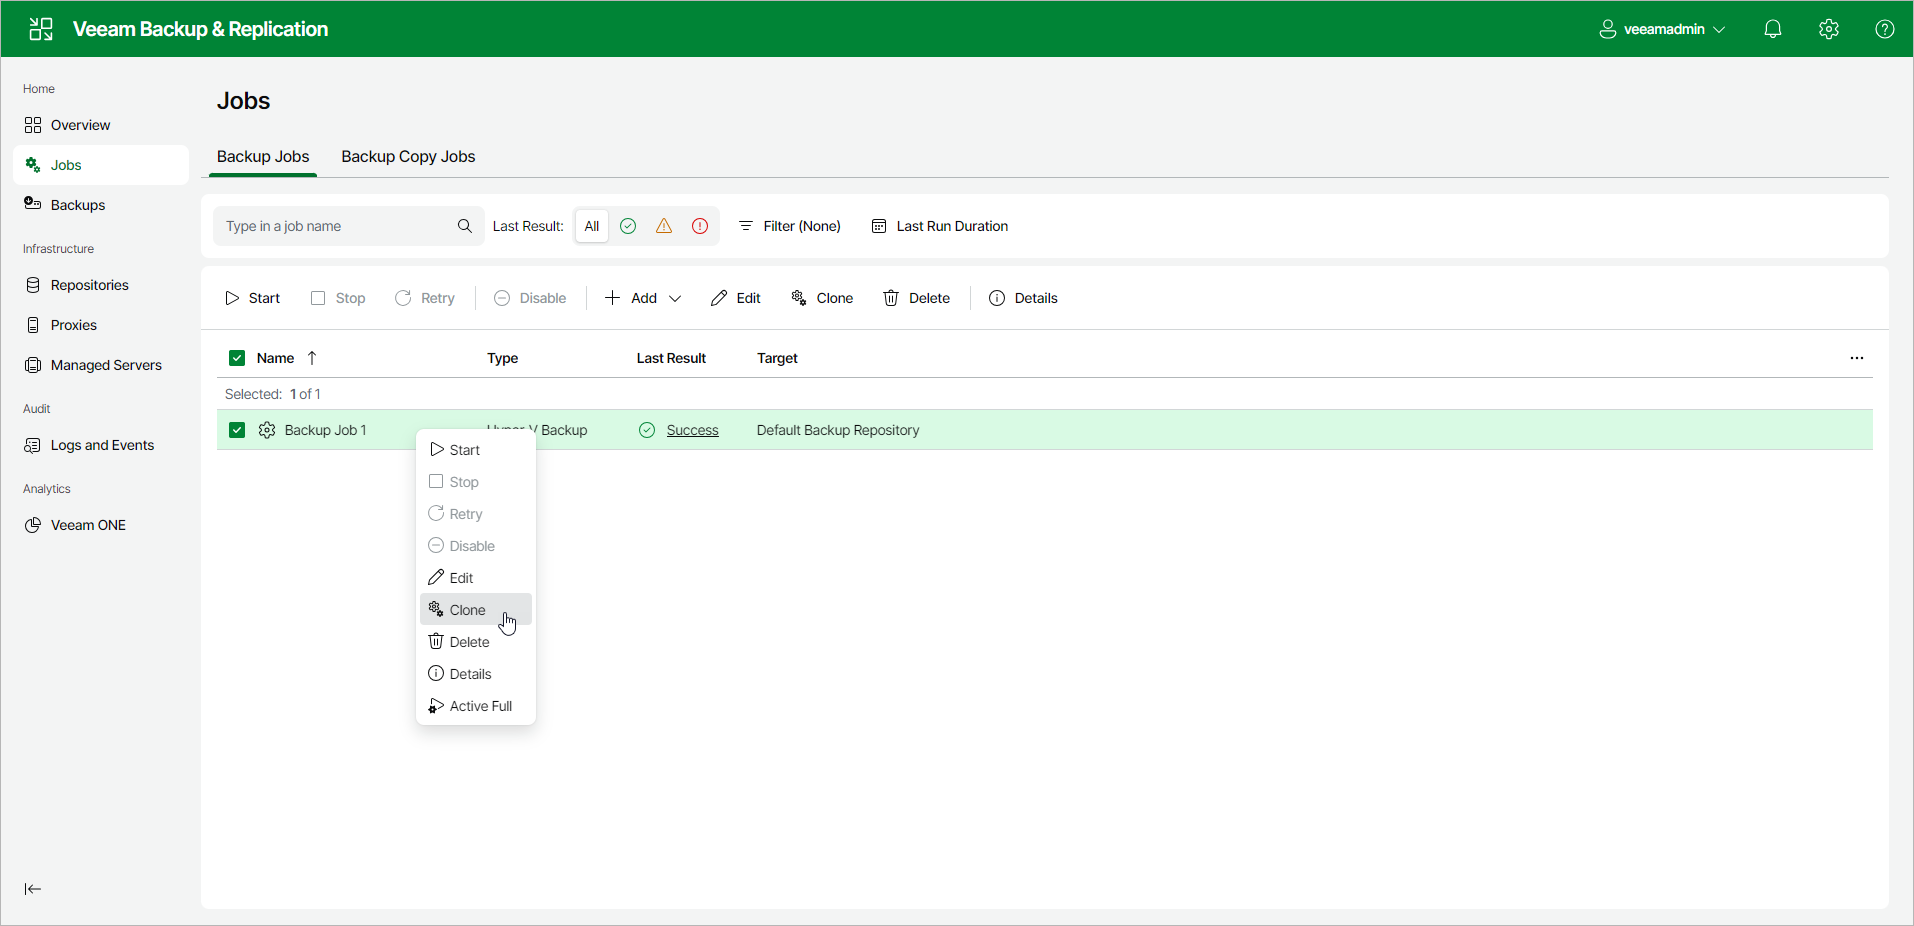Open the settings gear in header
The image size is (1914, 926).
click(1829, 29)
